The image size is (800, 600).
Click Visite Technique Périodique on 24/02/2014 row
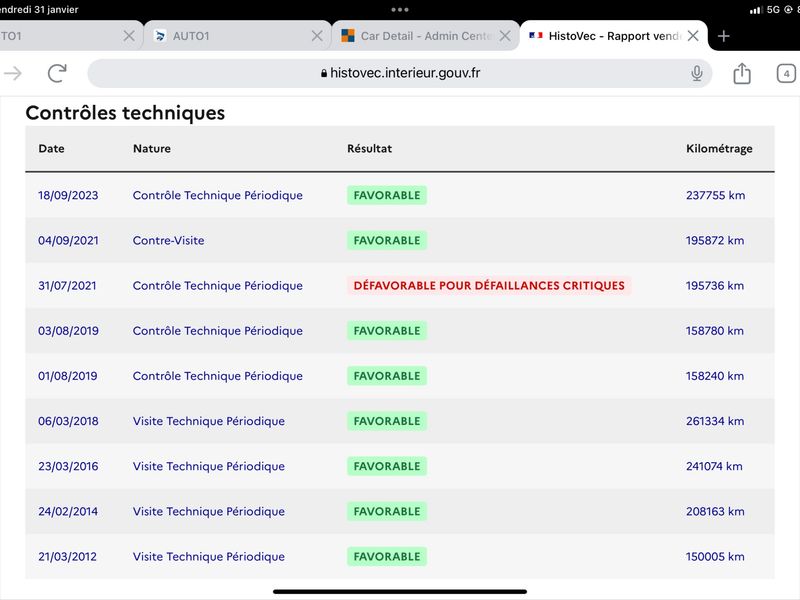209,511
